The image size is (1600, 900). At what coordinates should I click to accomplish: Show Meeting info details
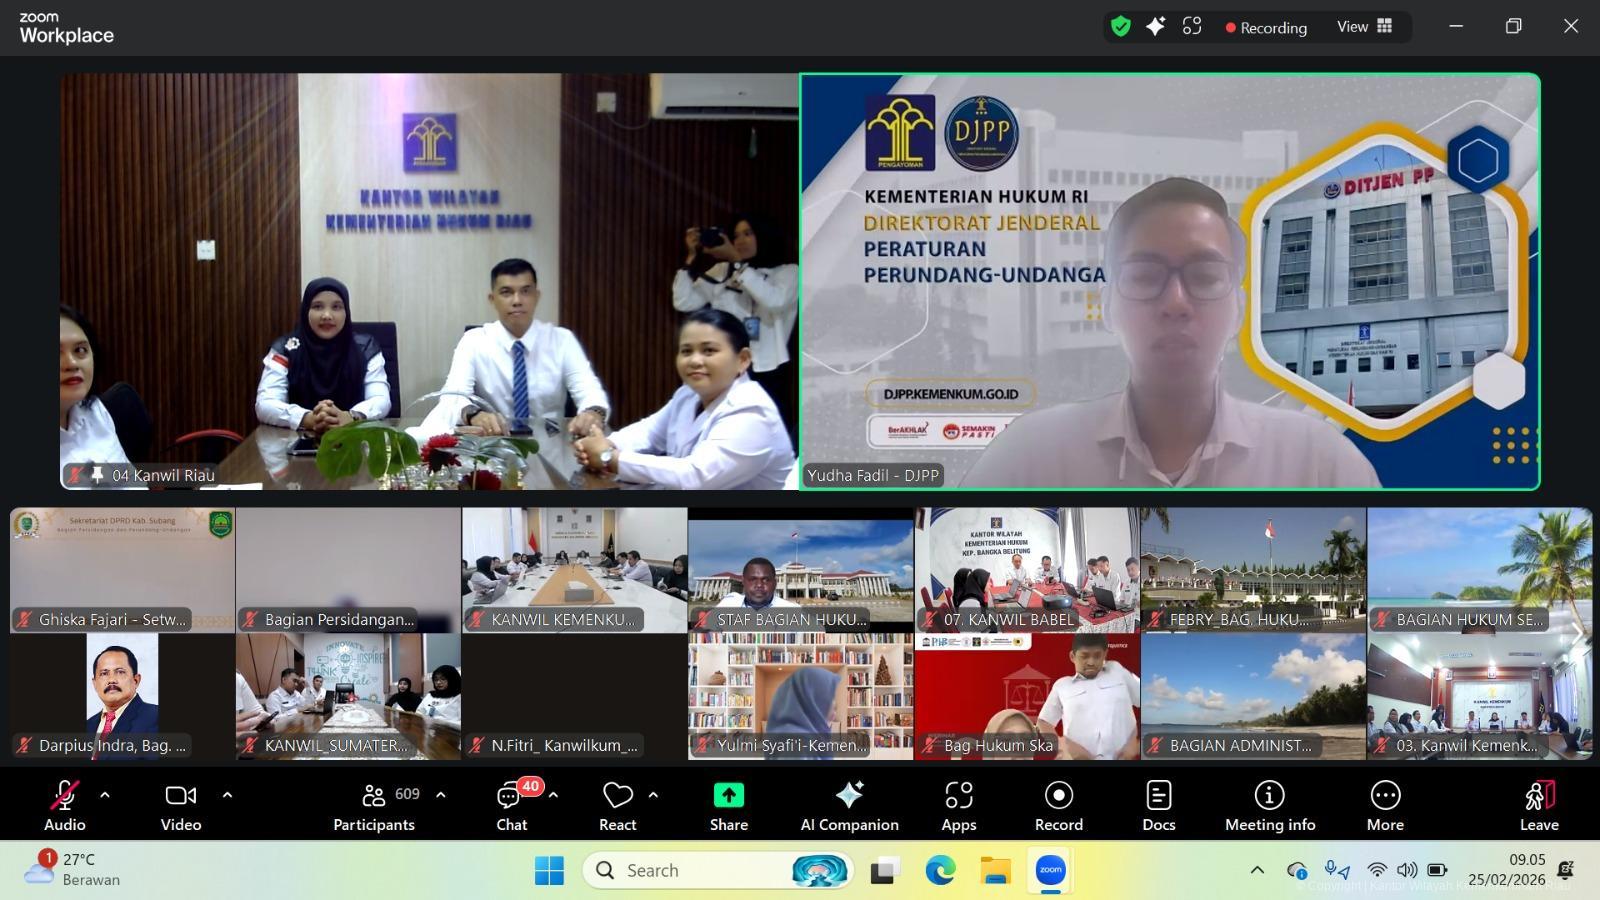1269,804
